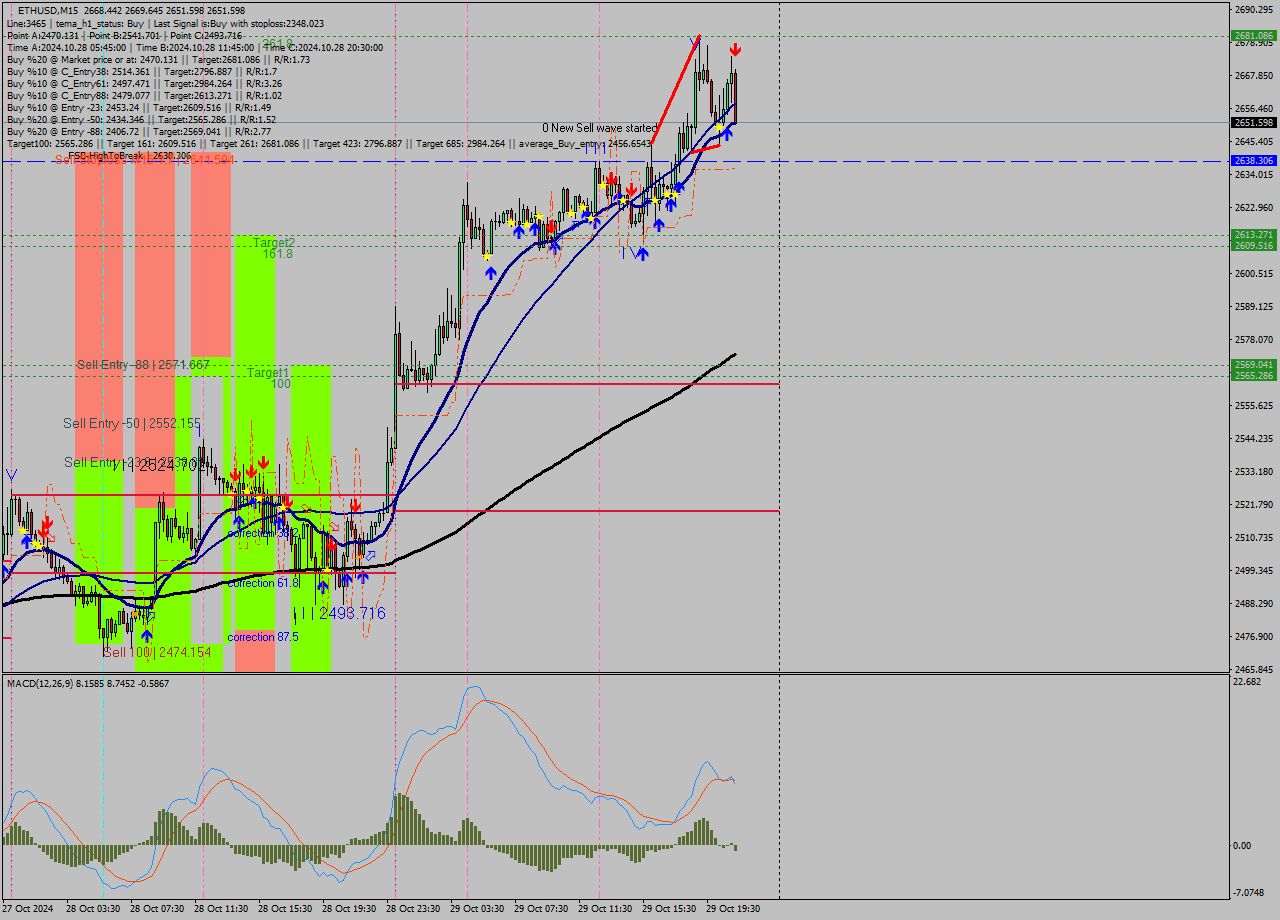
Task: Click the 'Buy %20 @ Entry -50: 2434.346' line
Action: pyautogui.click(x=141, y=119)
